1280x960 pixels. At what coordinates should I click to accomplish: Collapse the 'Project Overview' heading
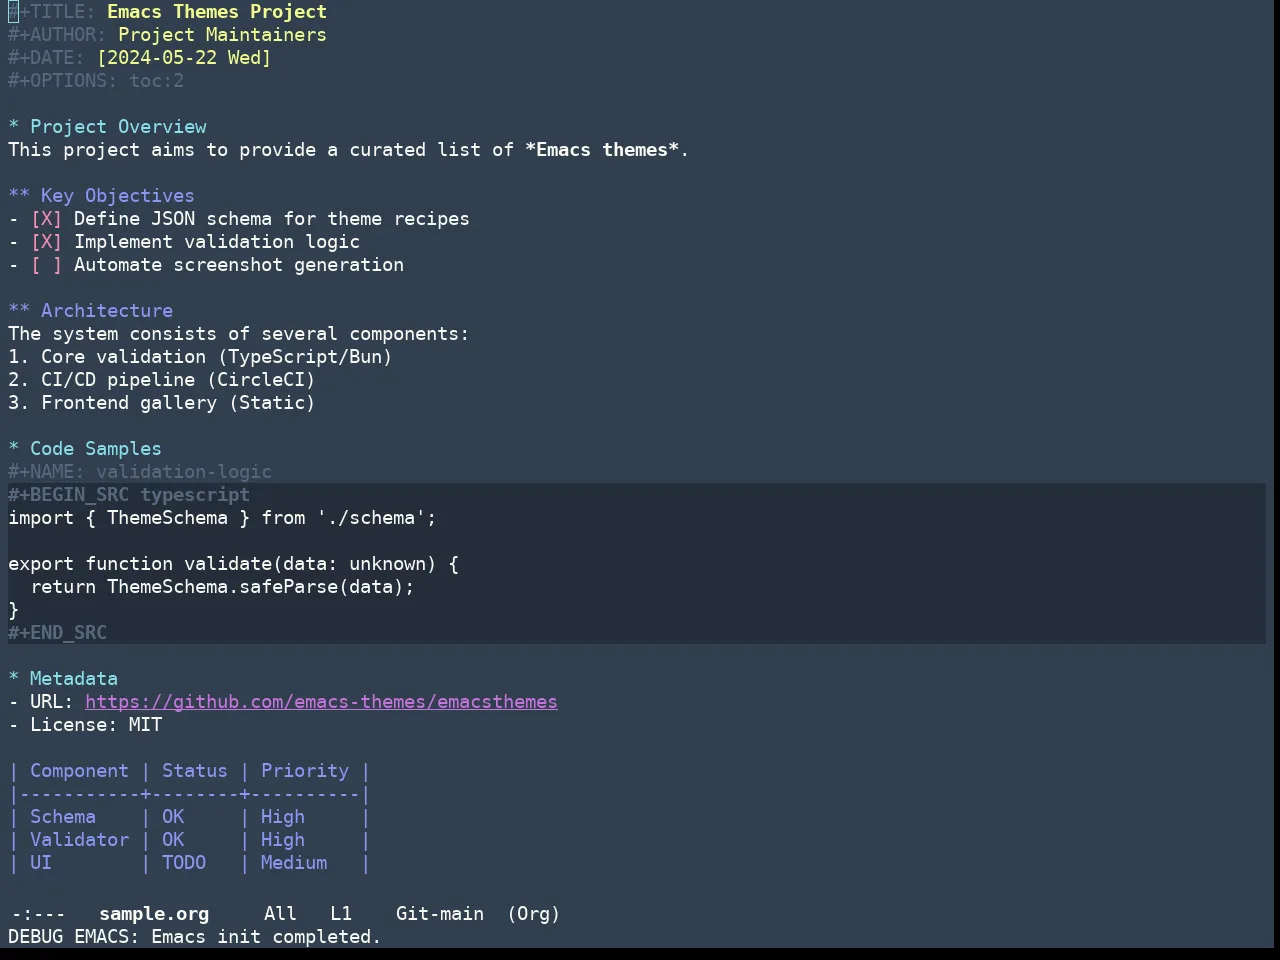[107, 127]
